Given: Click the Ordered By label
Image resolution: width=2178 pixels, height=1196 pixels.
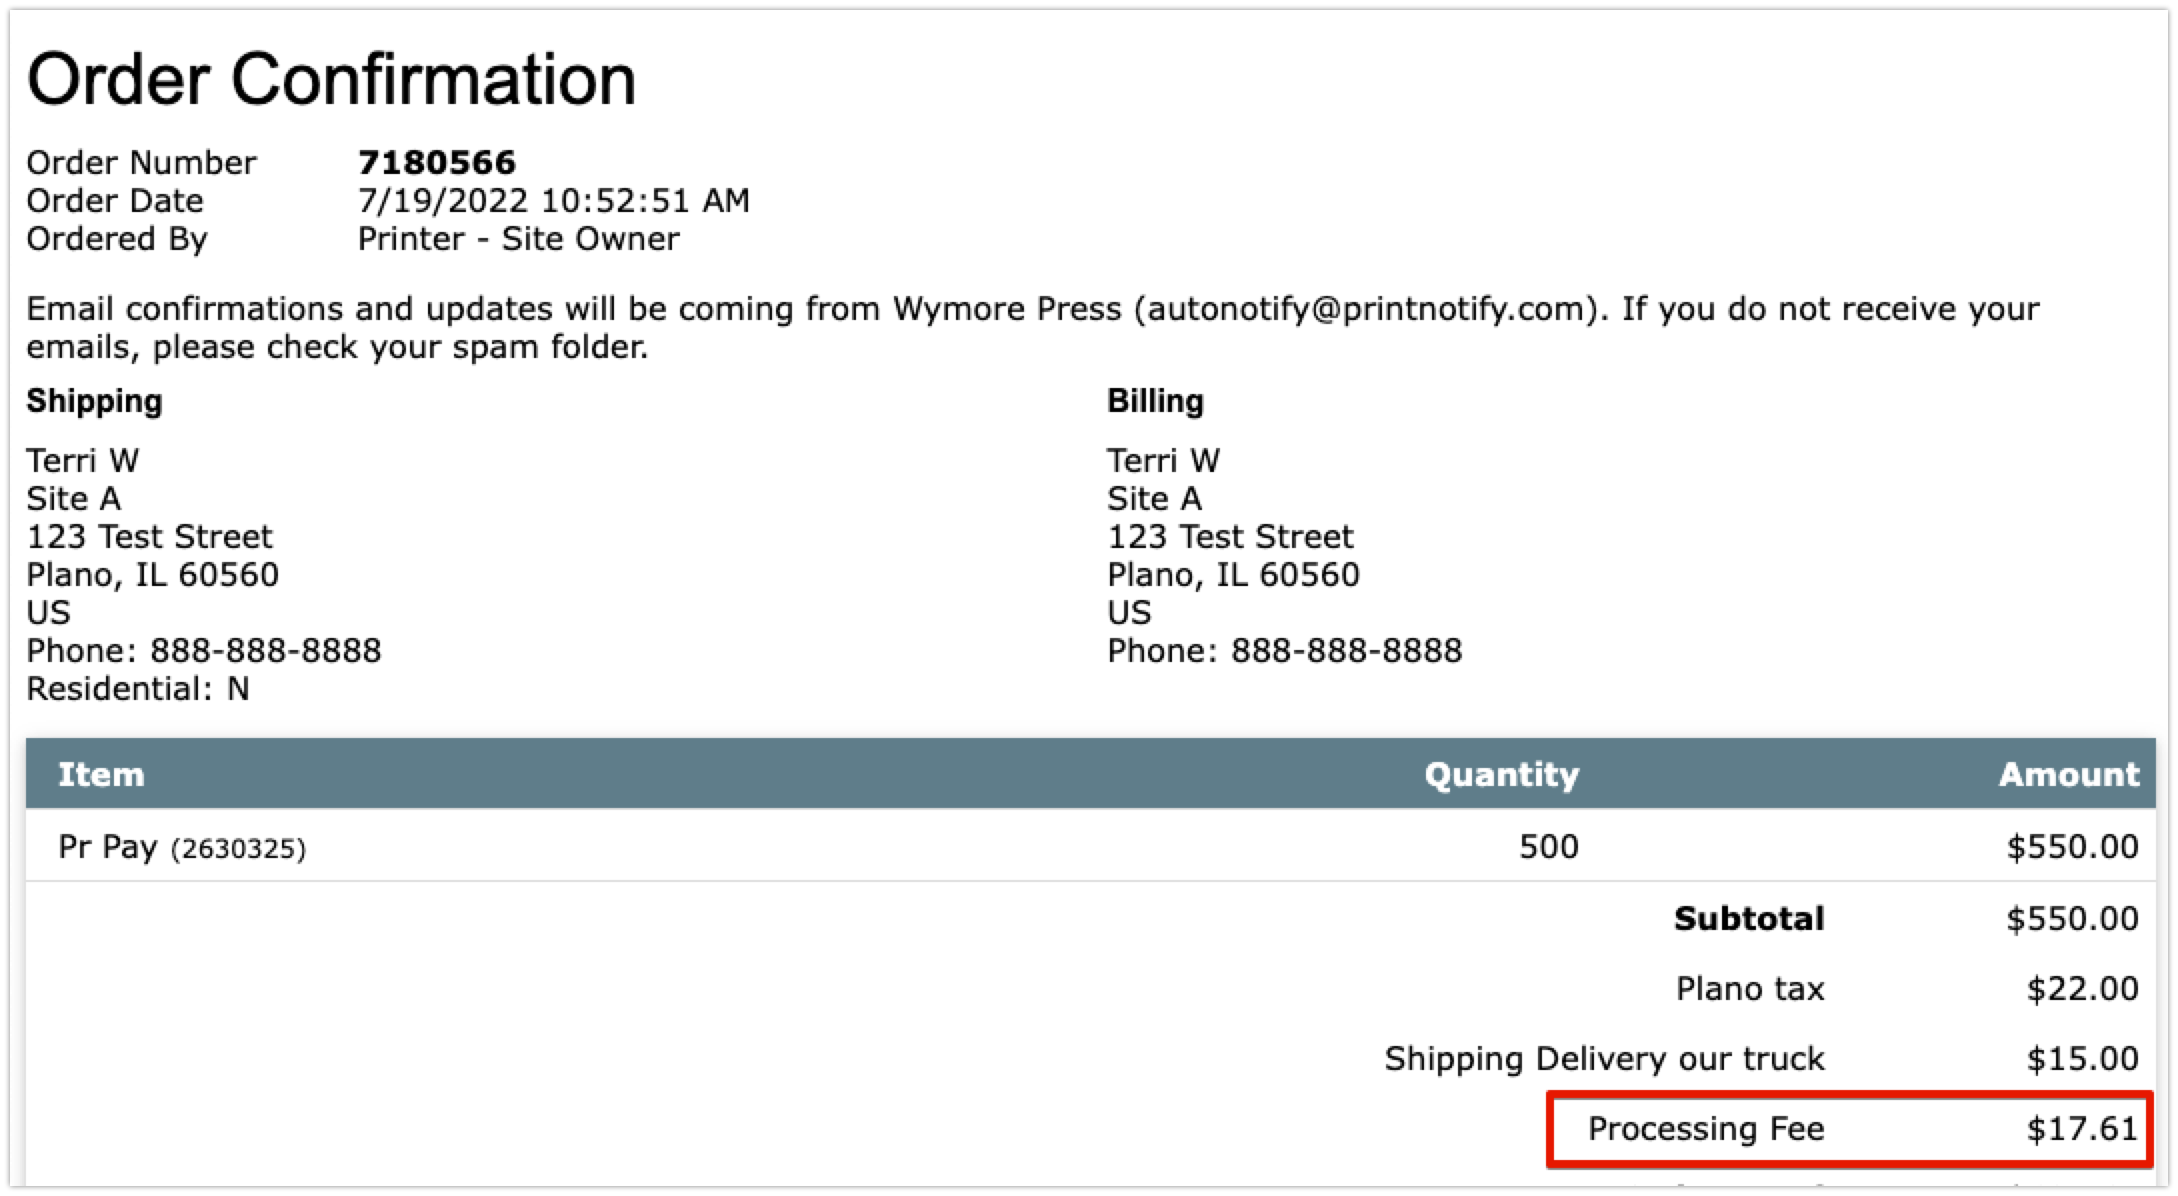Looking at the screenshot, I should click(x=117, y=239).
